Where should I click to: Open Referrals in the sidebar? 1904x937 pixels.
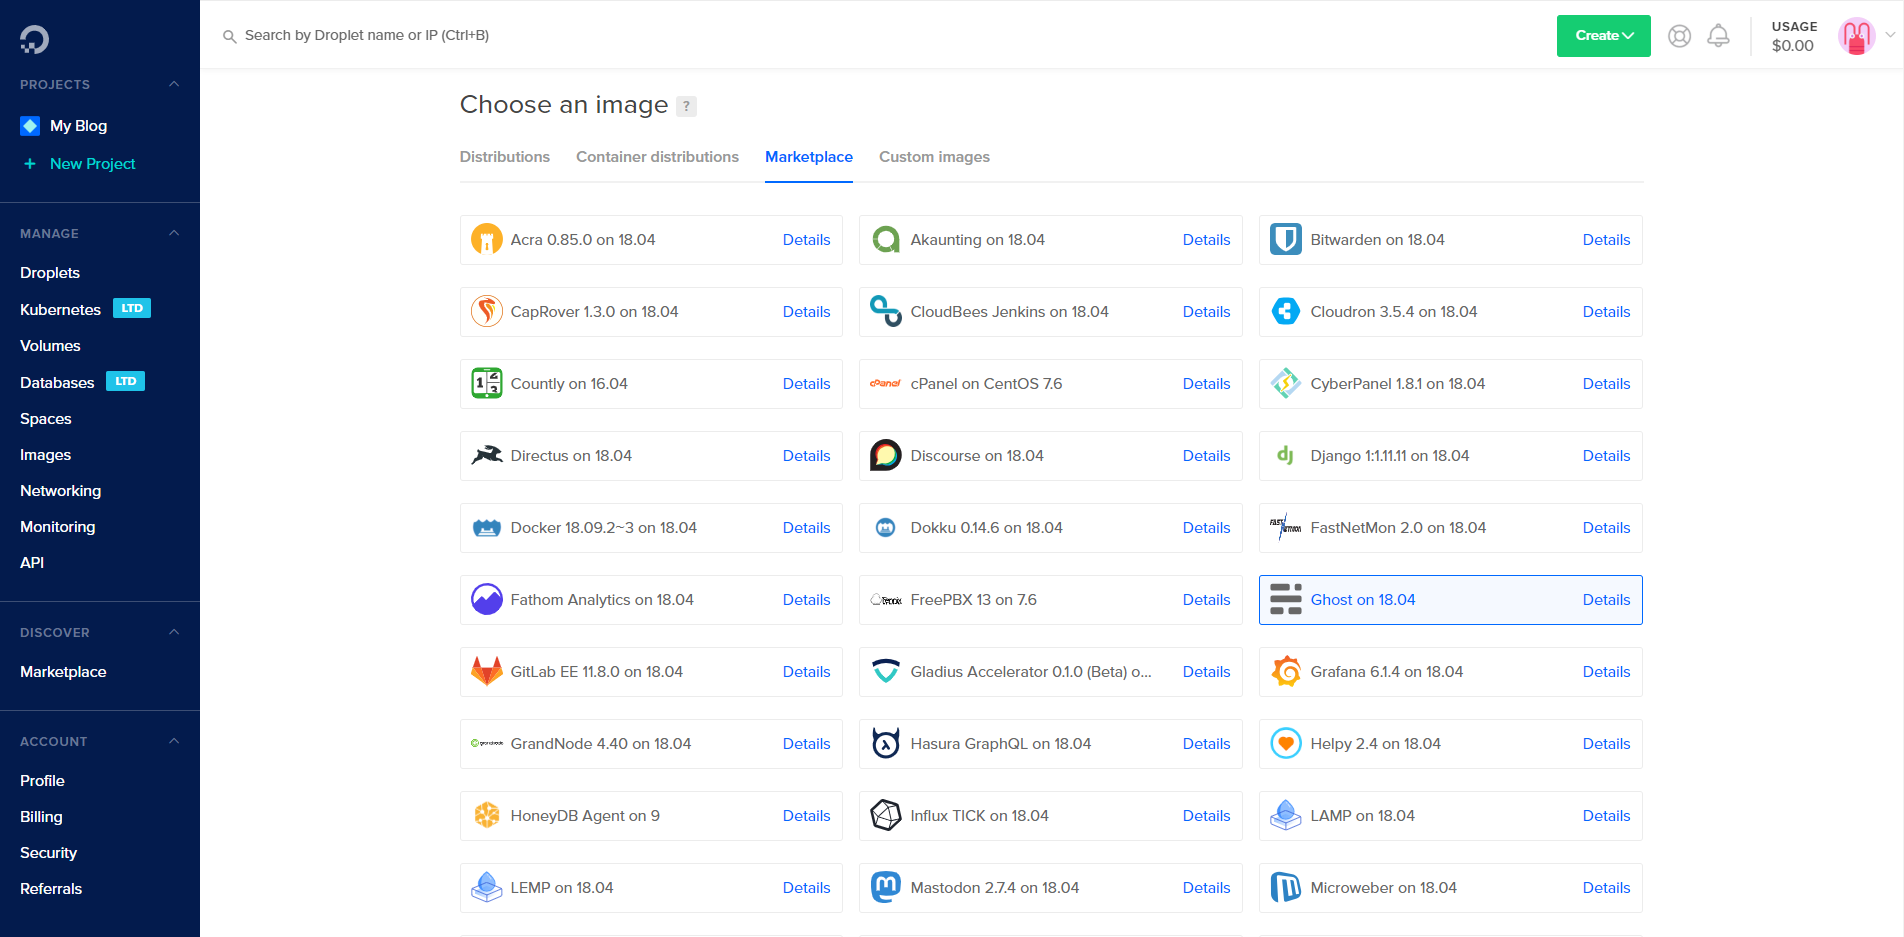[51, 889]
